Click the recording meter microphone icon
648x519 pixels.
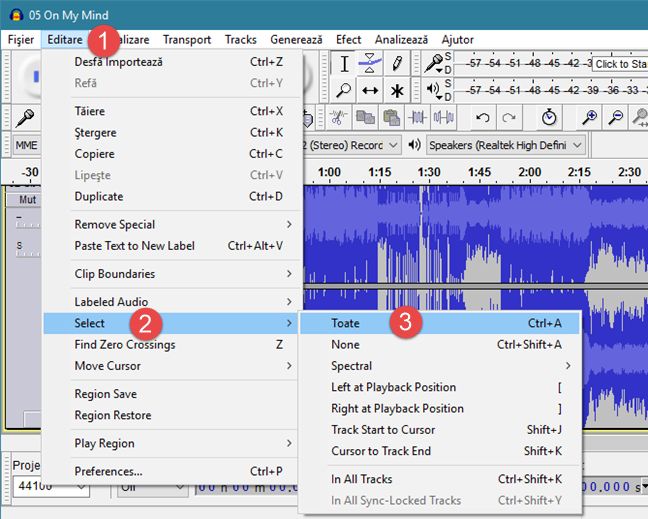(x=434, y=64)
